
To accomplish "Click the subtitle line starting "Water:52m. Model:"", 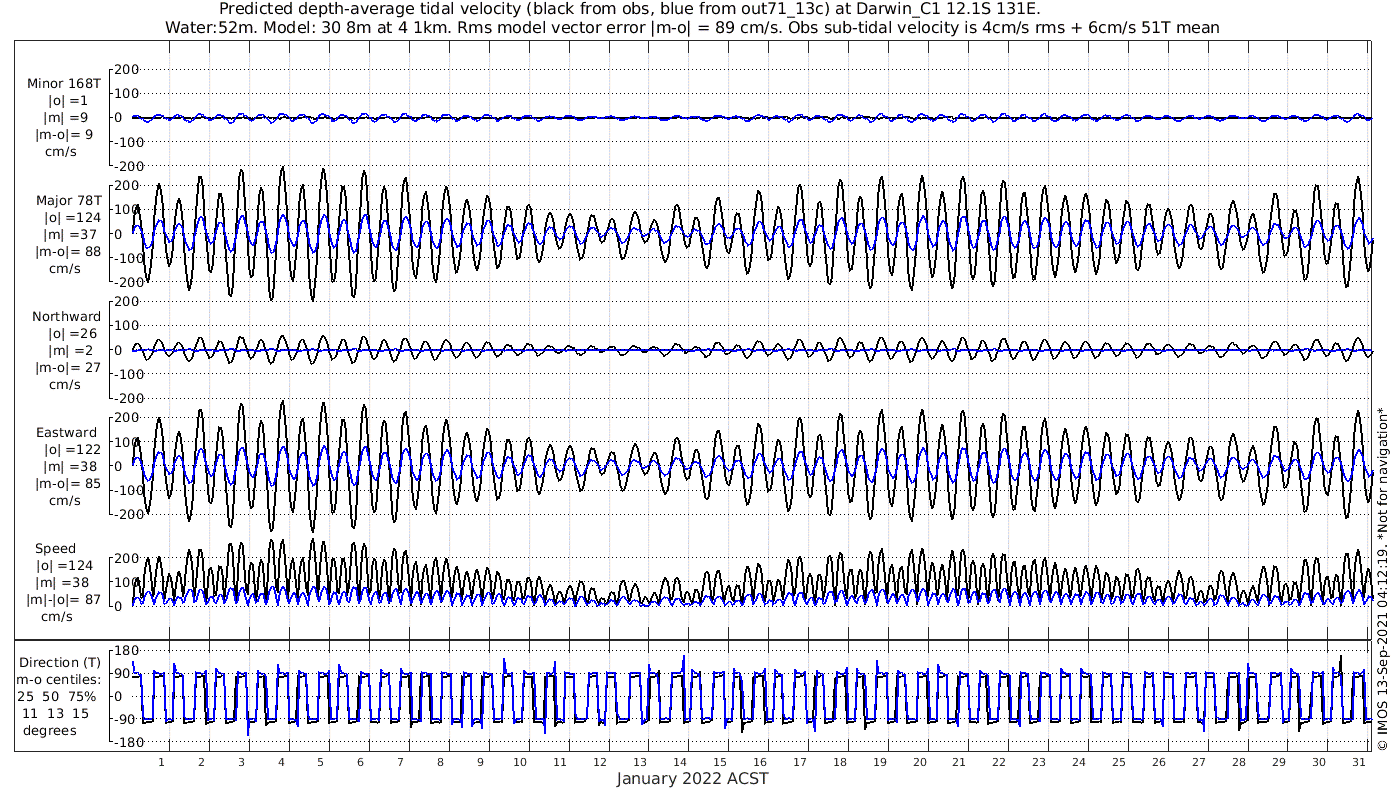I will pyautogui.click(x=692, y=28).
